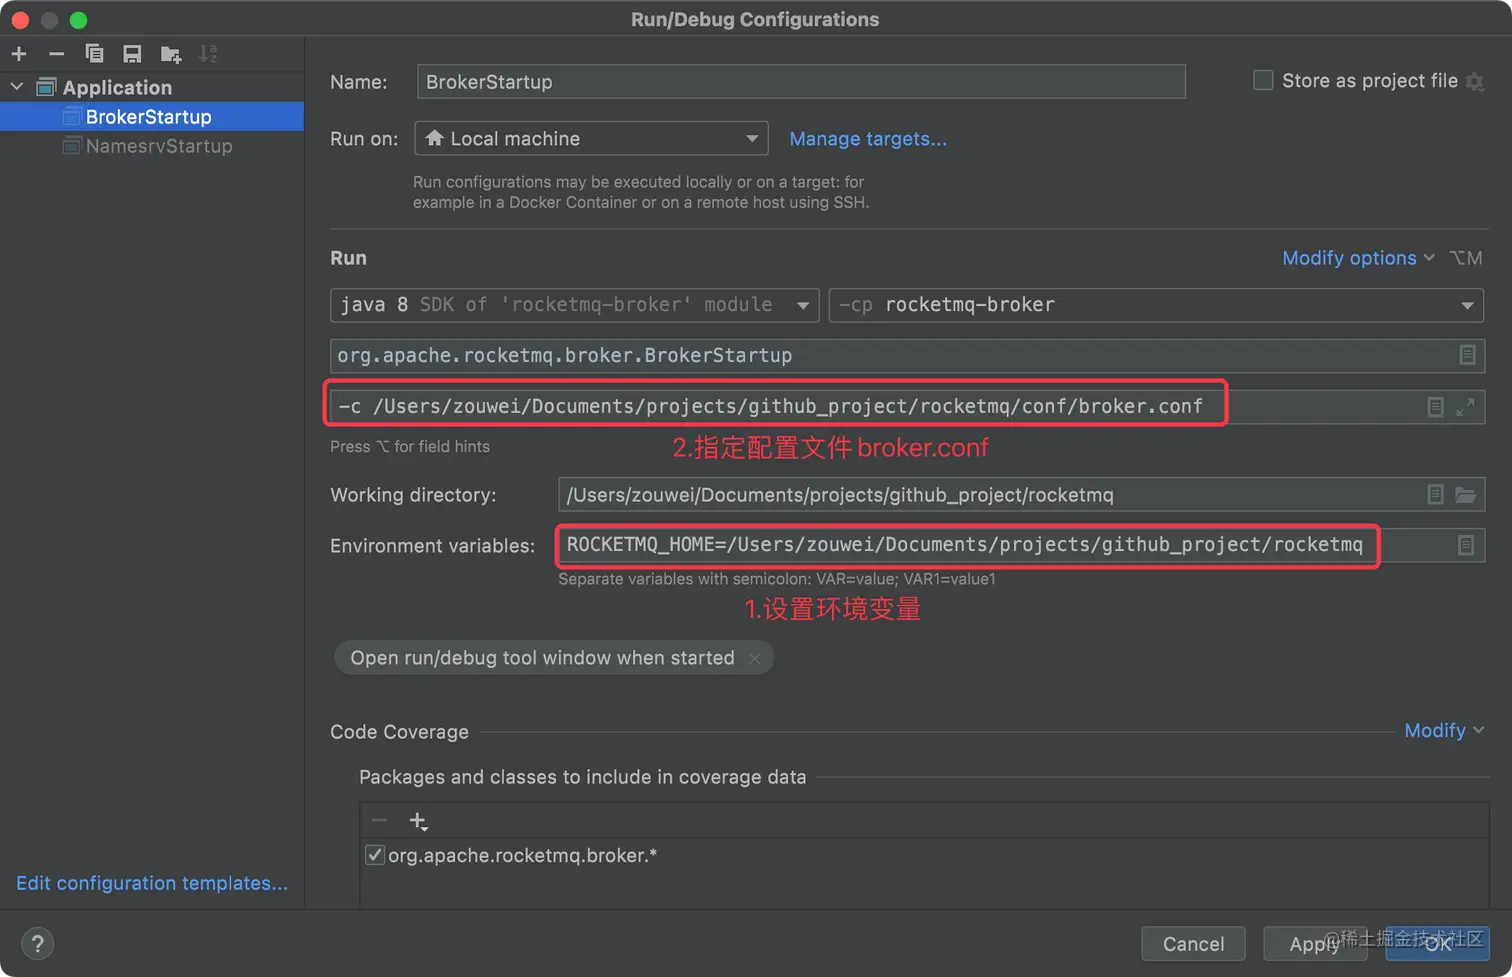Open the Modify options menu
The width and height of the screenshot is (1512, 977).
1358,258
